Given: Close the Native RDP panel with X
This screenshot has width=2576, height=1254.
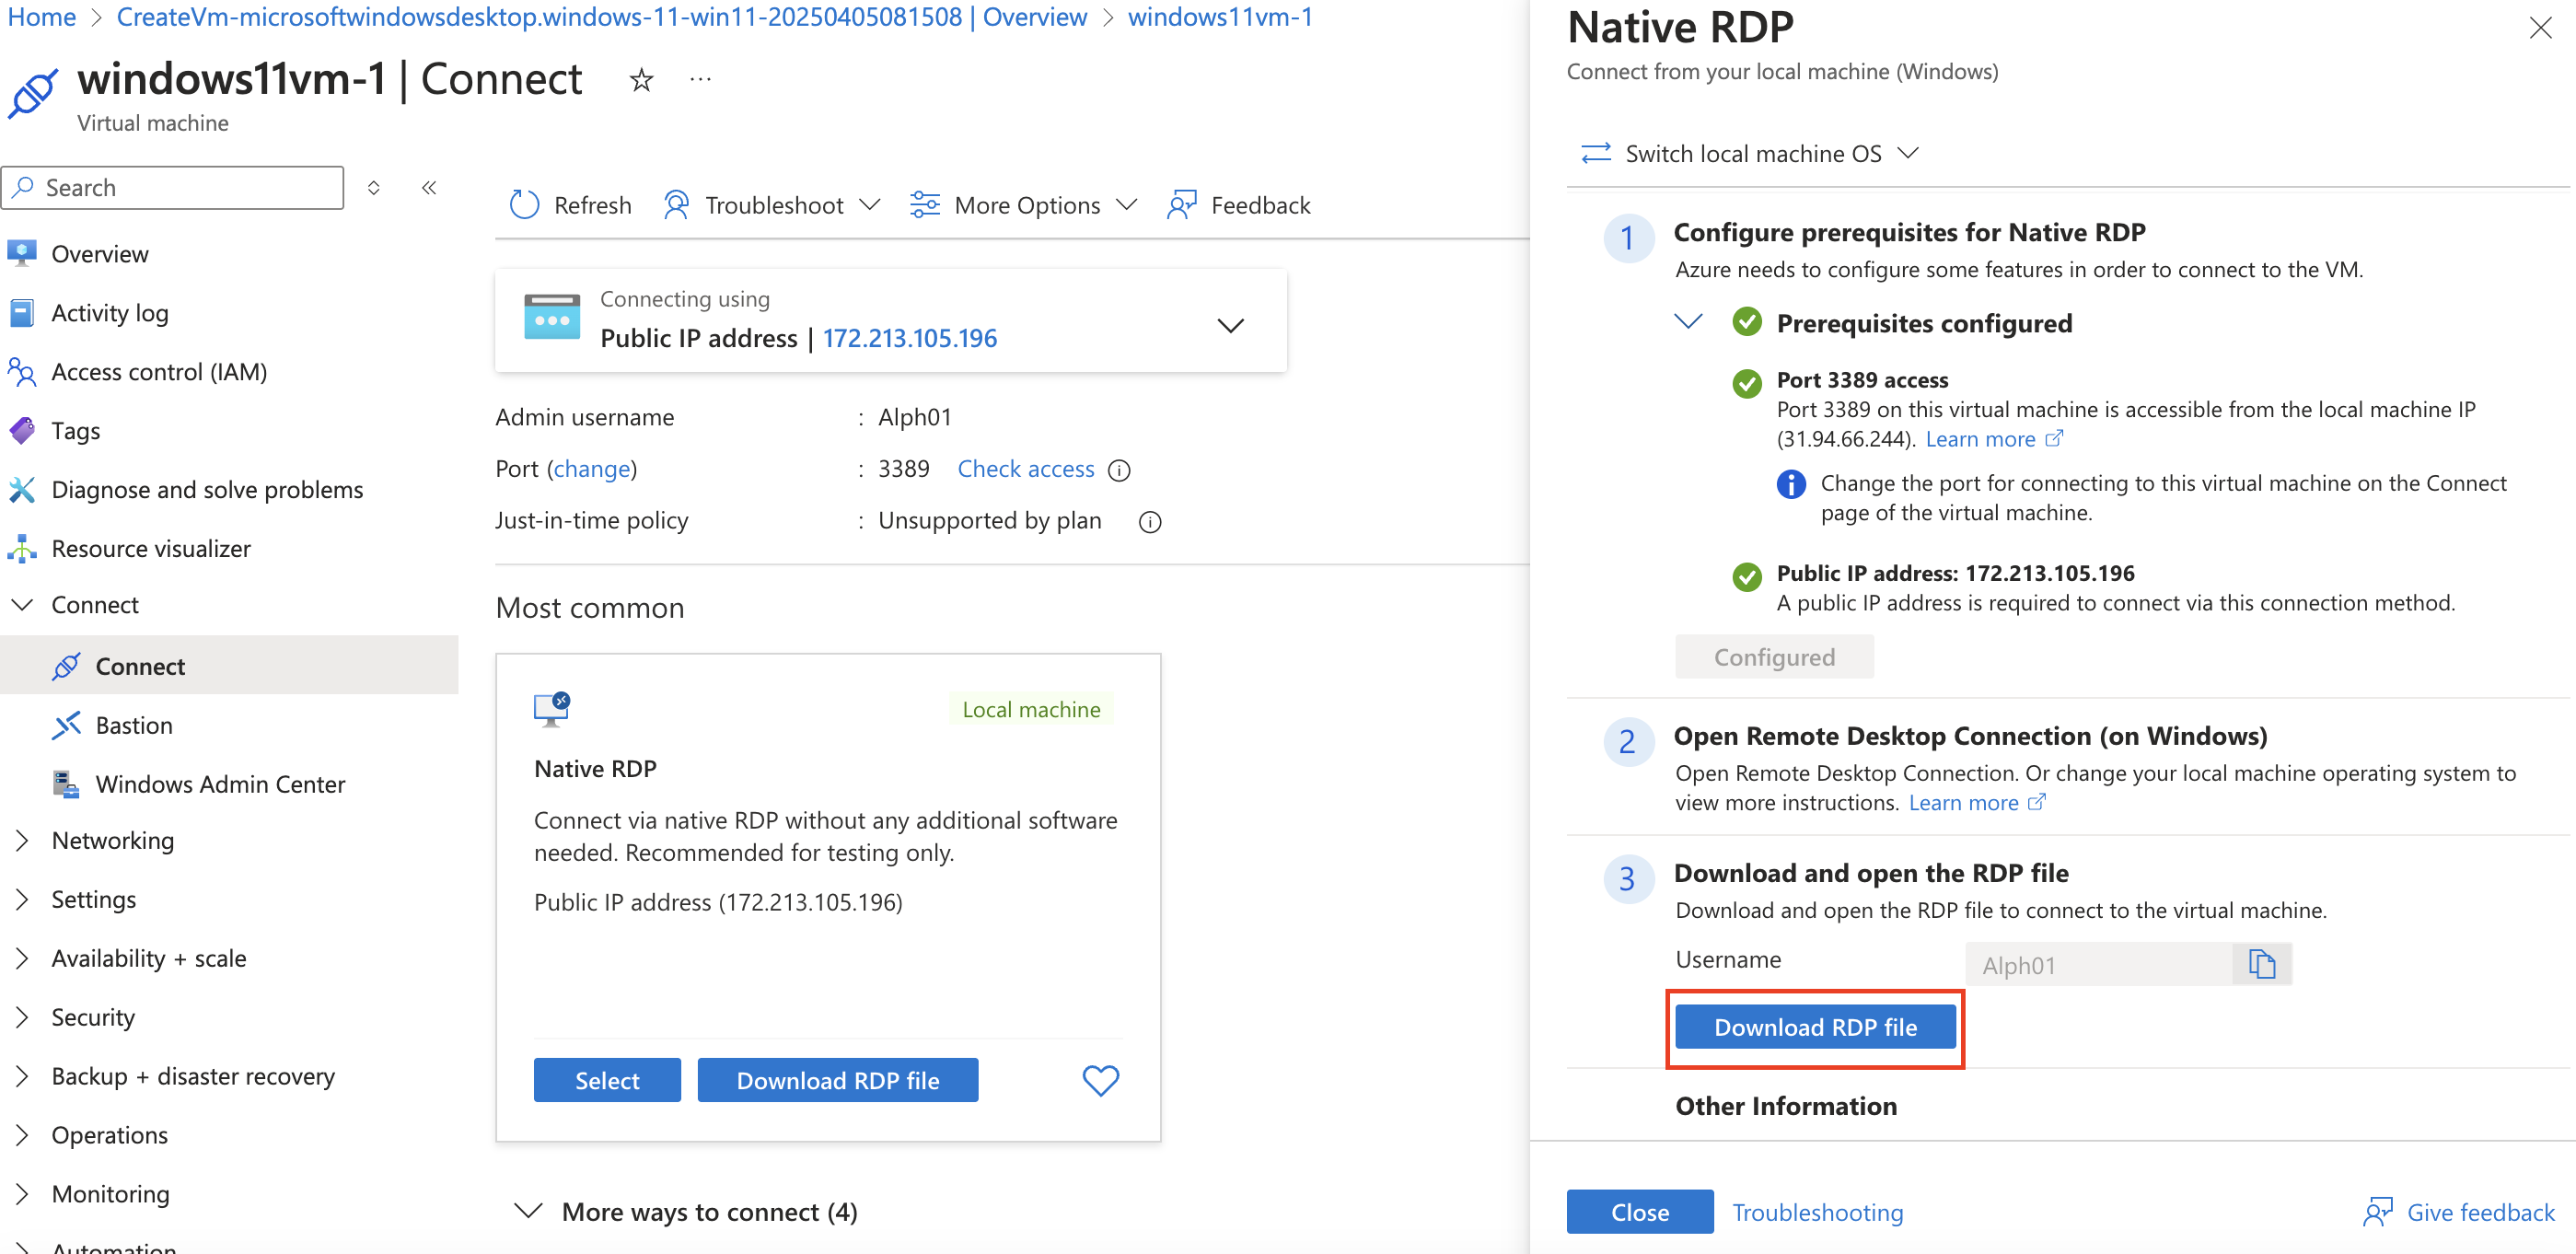Looking at the screenshot, I should 2540,28.
